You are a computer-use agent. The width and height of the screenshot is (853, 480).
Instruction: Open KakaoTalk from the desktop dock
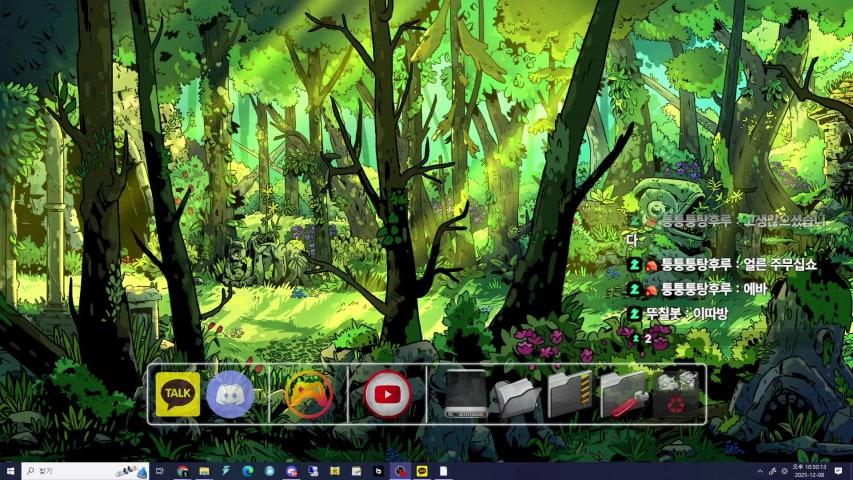(x=178, y=395)
